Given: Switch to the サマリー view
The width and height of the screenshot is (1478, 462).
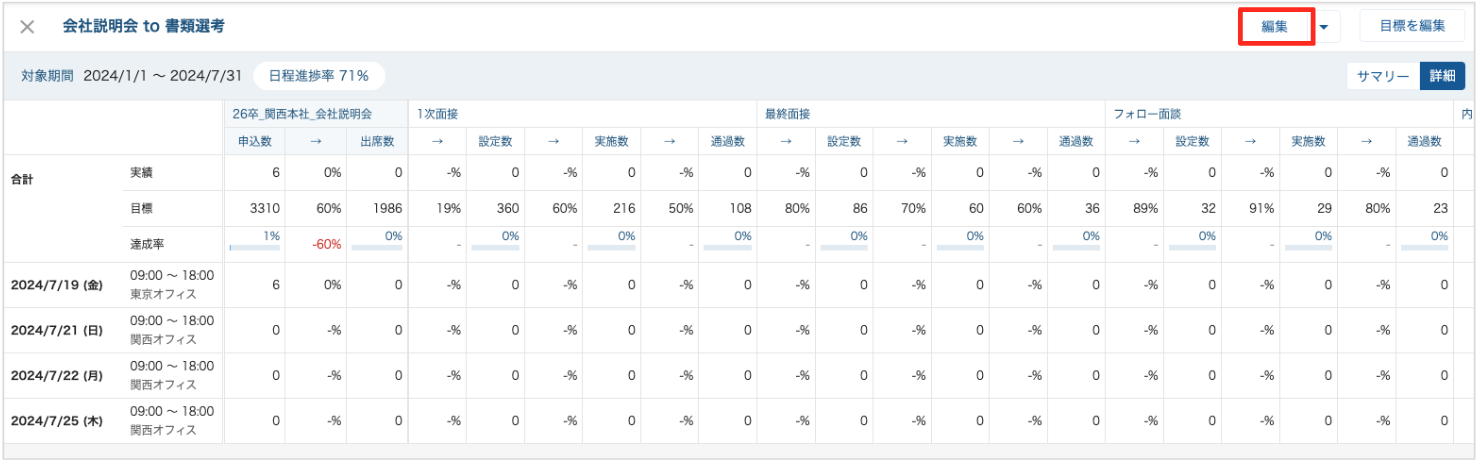Looking at the screenshot, I should point(1382,76).
